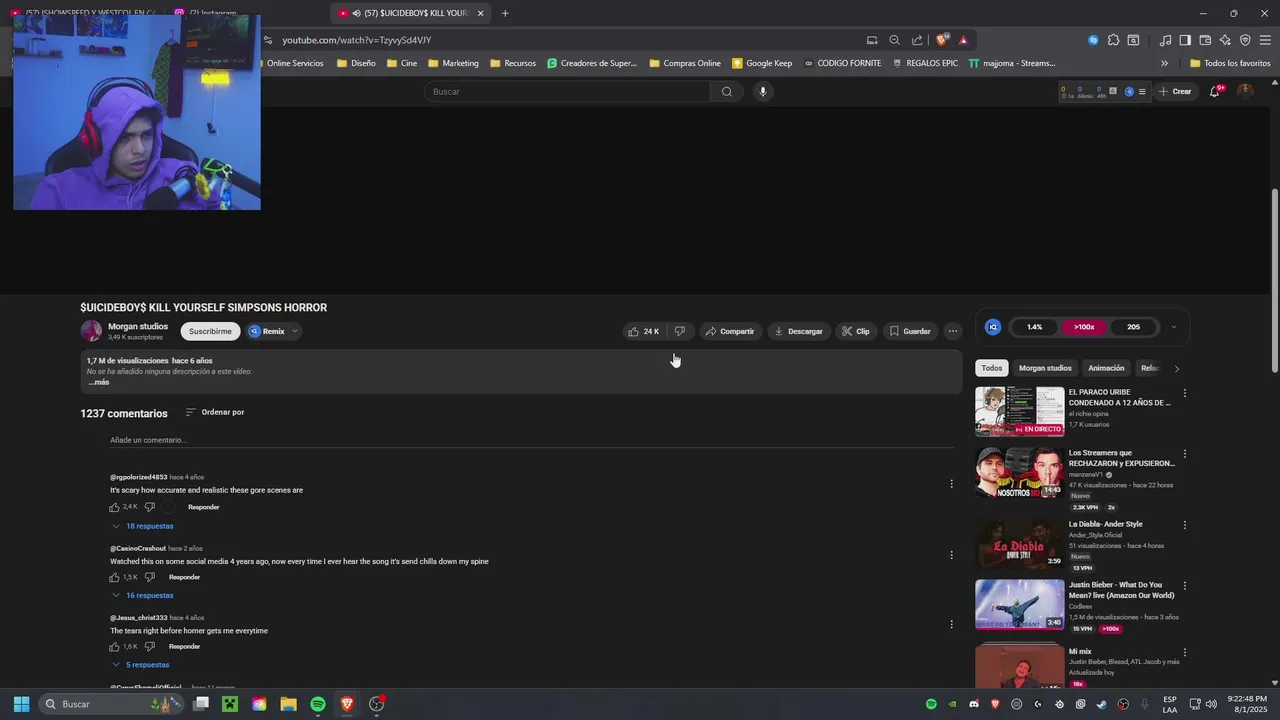Open Todos los favoritos folder
The width and height of the screenshot is (1280, 720).
point(1230,63)
